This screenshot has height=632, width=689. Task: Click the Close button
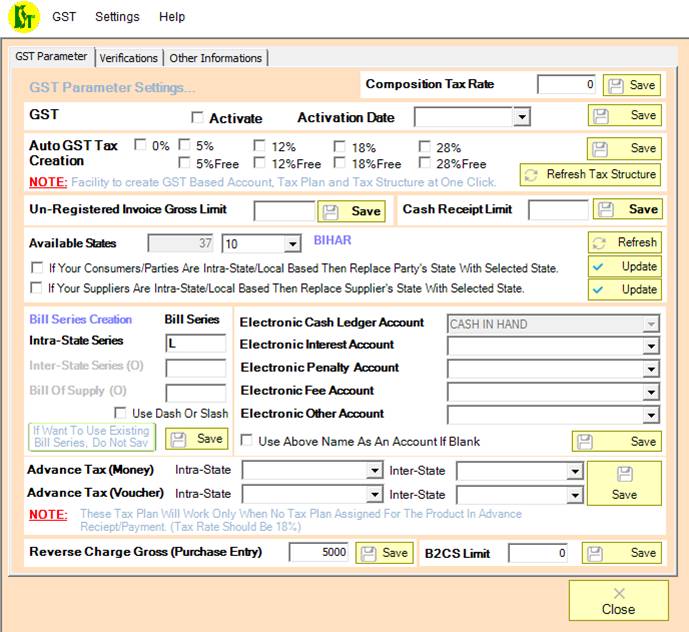pyautogui.click(x=618, y=601)
